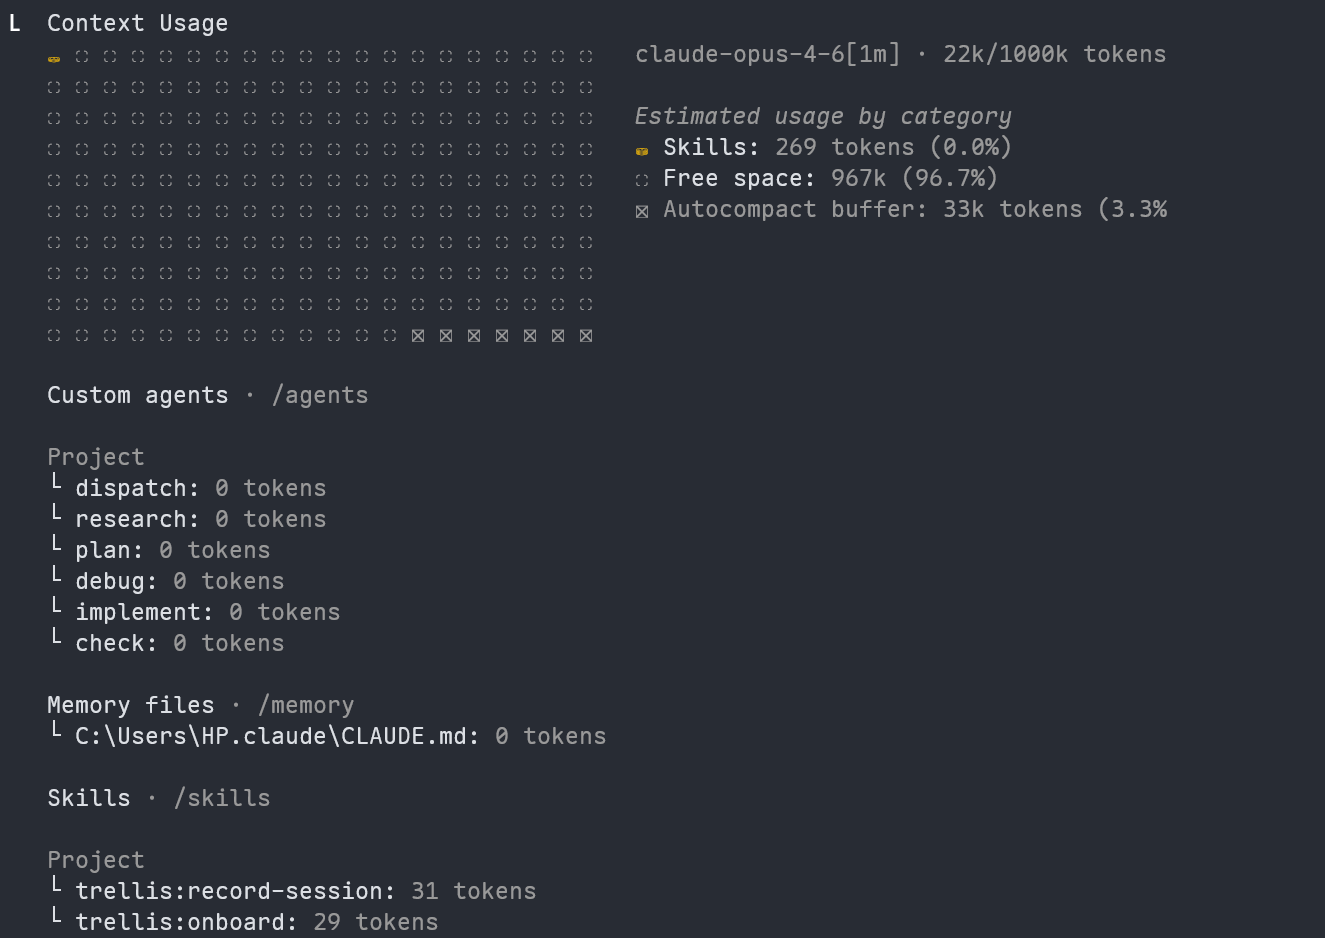Click the /agents command link
The image size is (1325, 938).
tap(320, 395)
